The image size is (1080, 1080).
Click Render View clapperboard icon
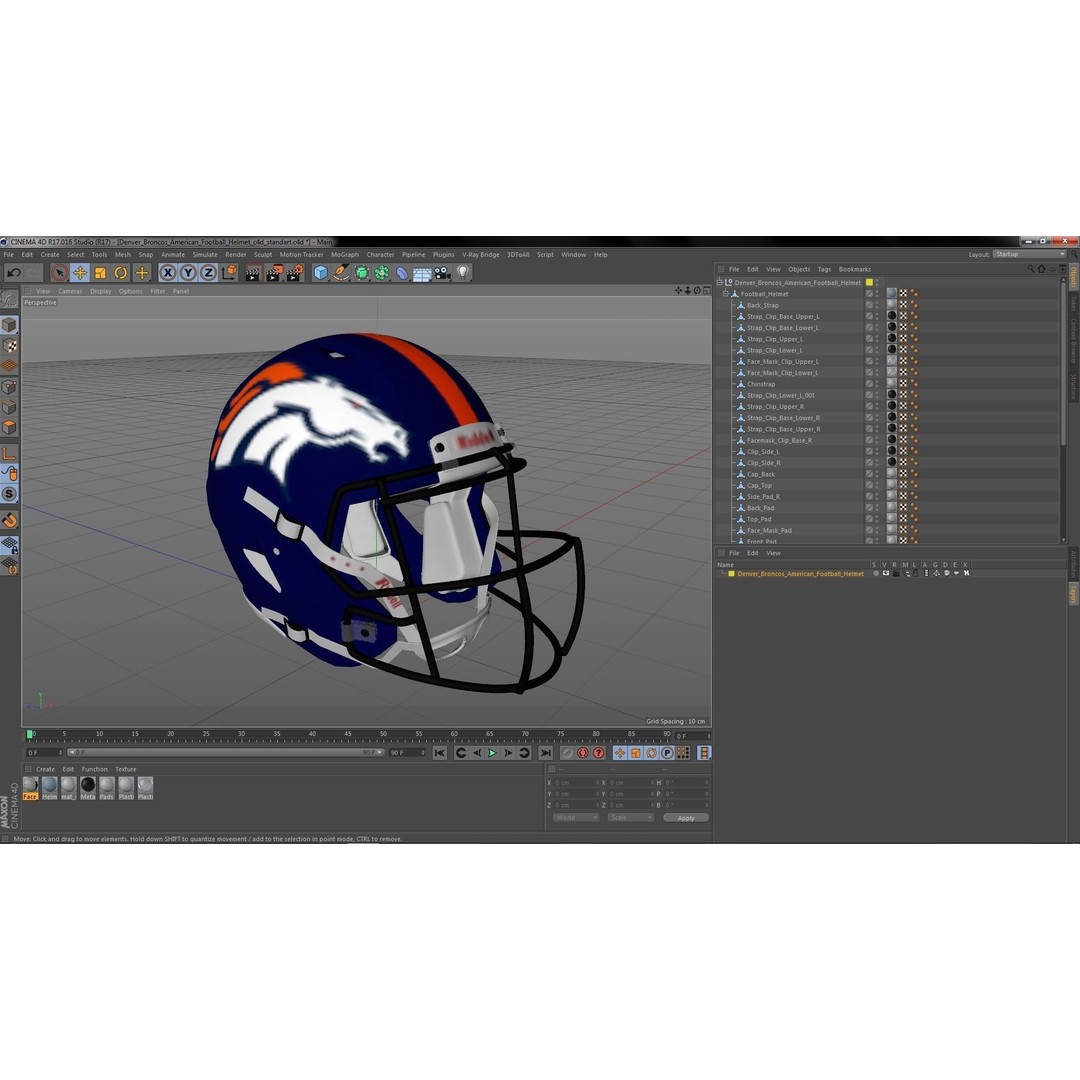pyautogui.click(x=253, y=273)
